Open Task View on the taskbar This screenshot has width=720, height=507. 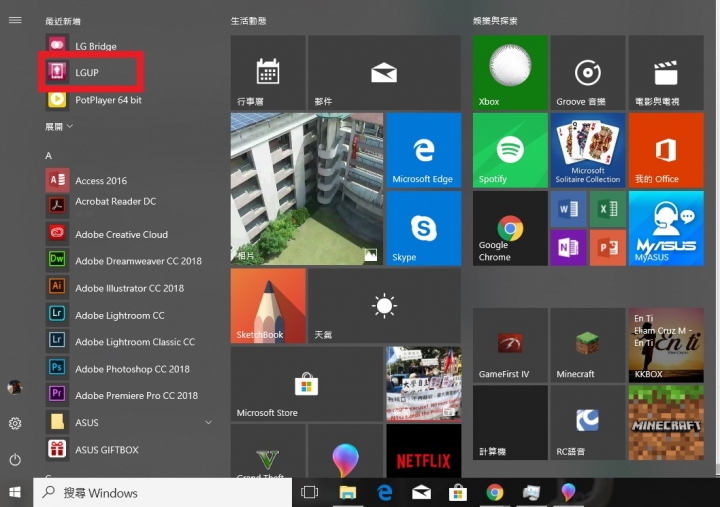click(309, 492)
